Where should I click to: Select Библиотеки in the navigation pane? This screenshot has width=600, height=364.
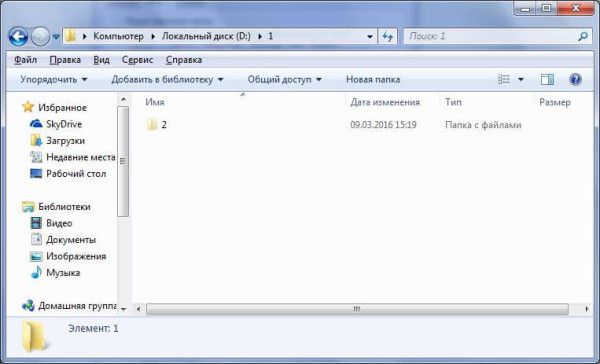point(64,207)
